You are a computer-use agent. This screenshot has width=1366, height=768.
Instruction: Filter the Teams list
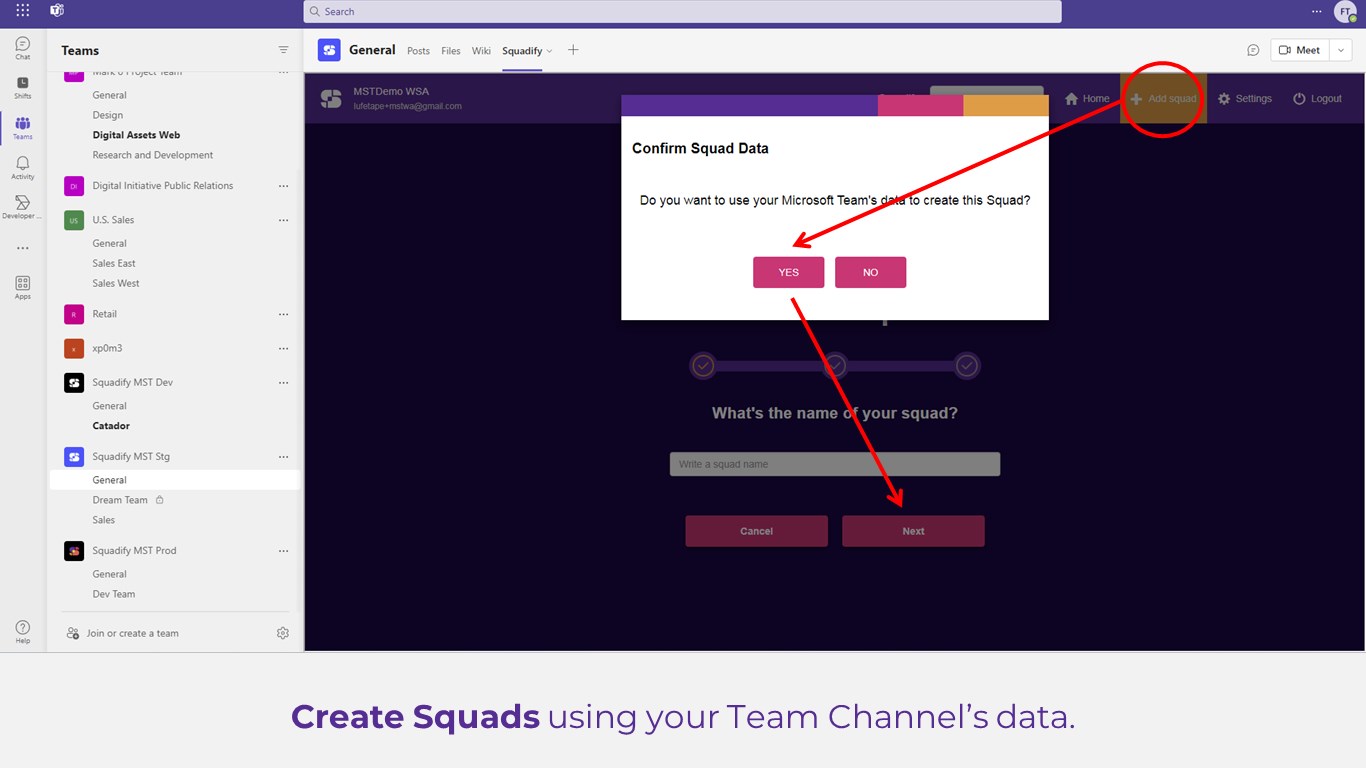[283, 50]
